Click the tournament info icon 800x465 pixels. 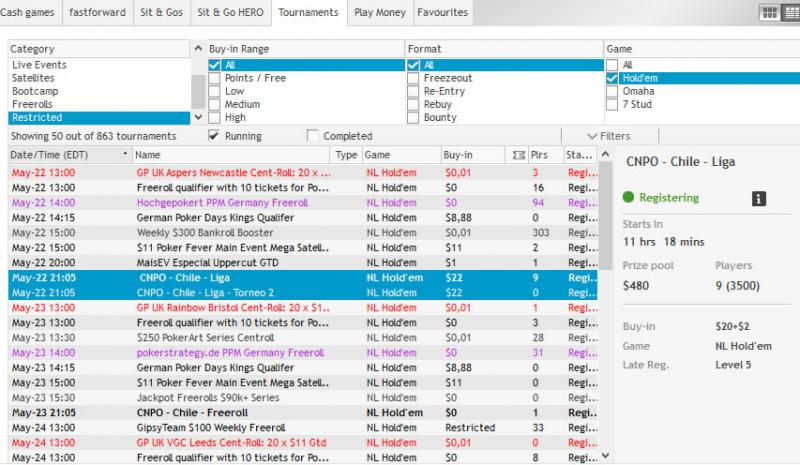pyautogui.click(x=759, y=198)
